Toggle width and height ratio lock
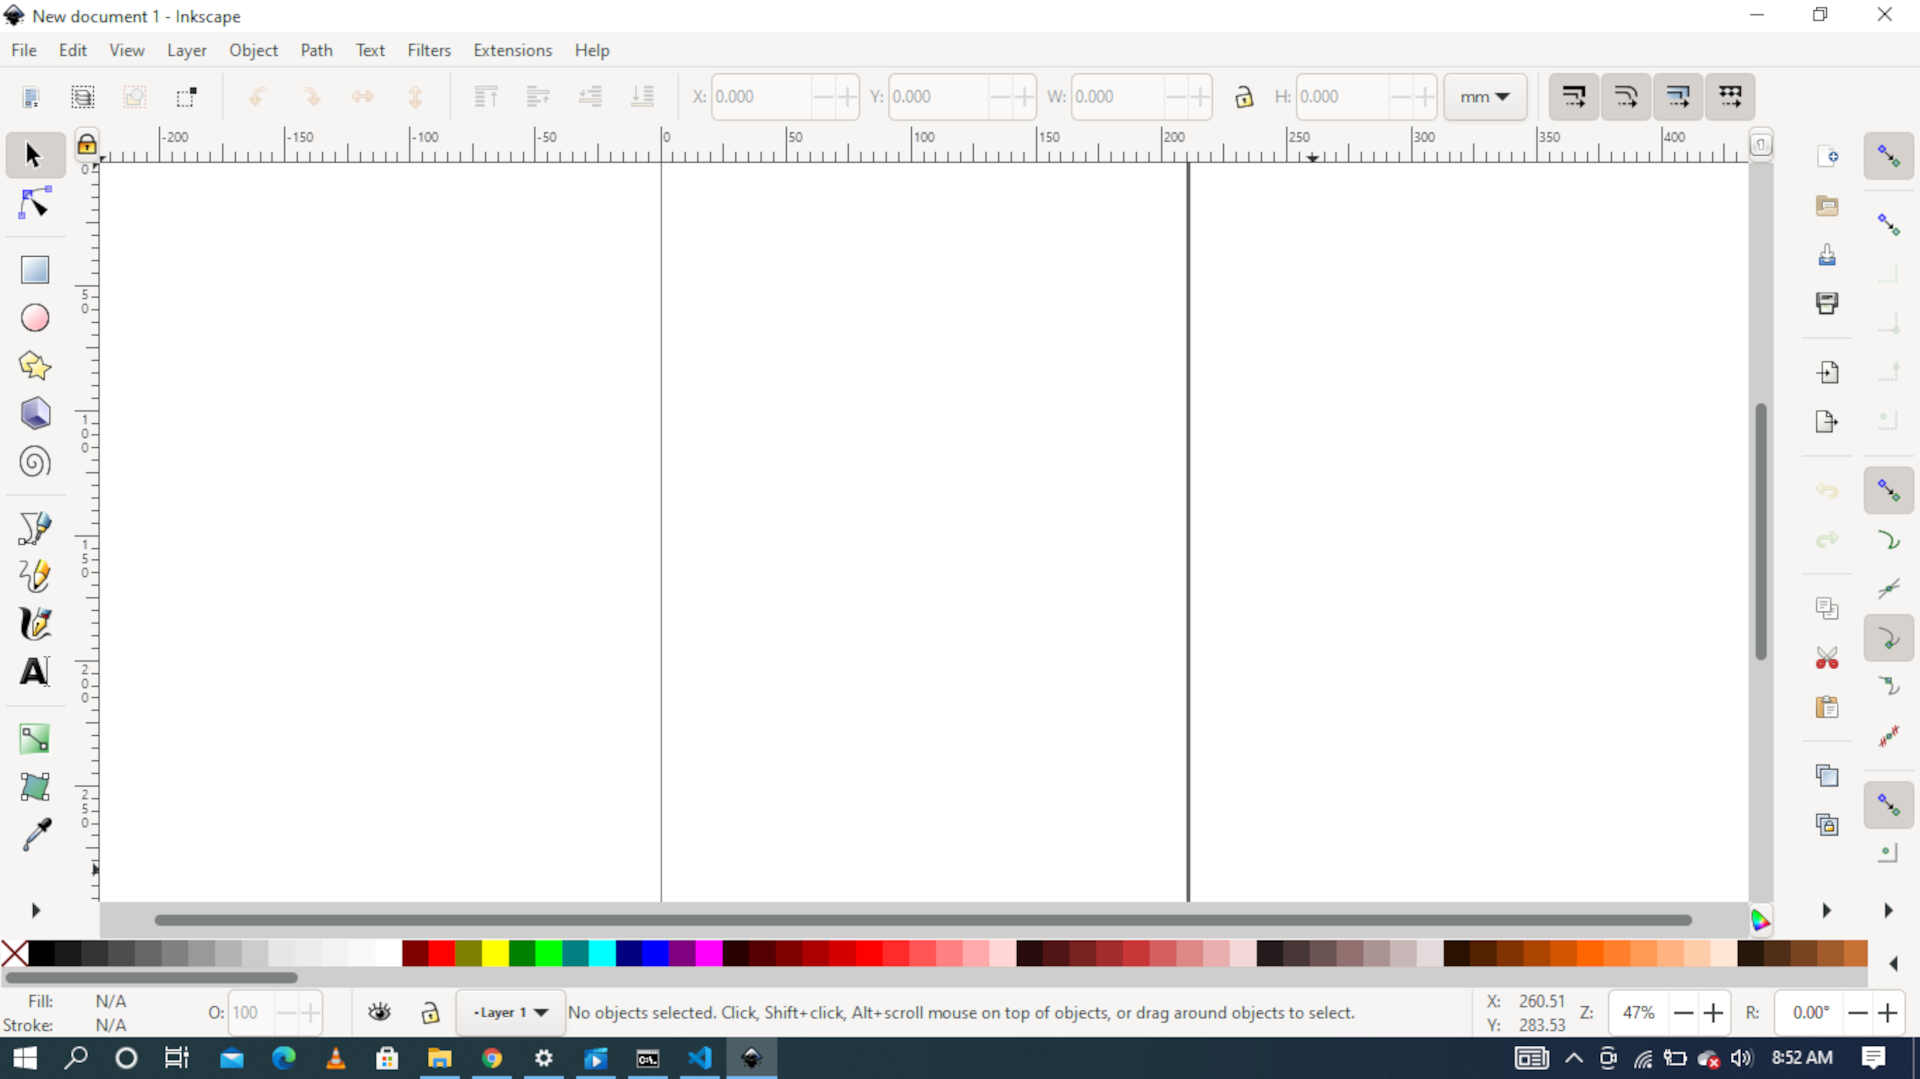1920x1079 pixels. [1243, 97]
